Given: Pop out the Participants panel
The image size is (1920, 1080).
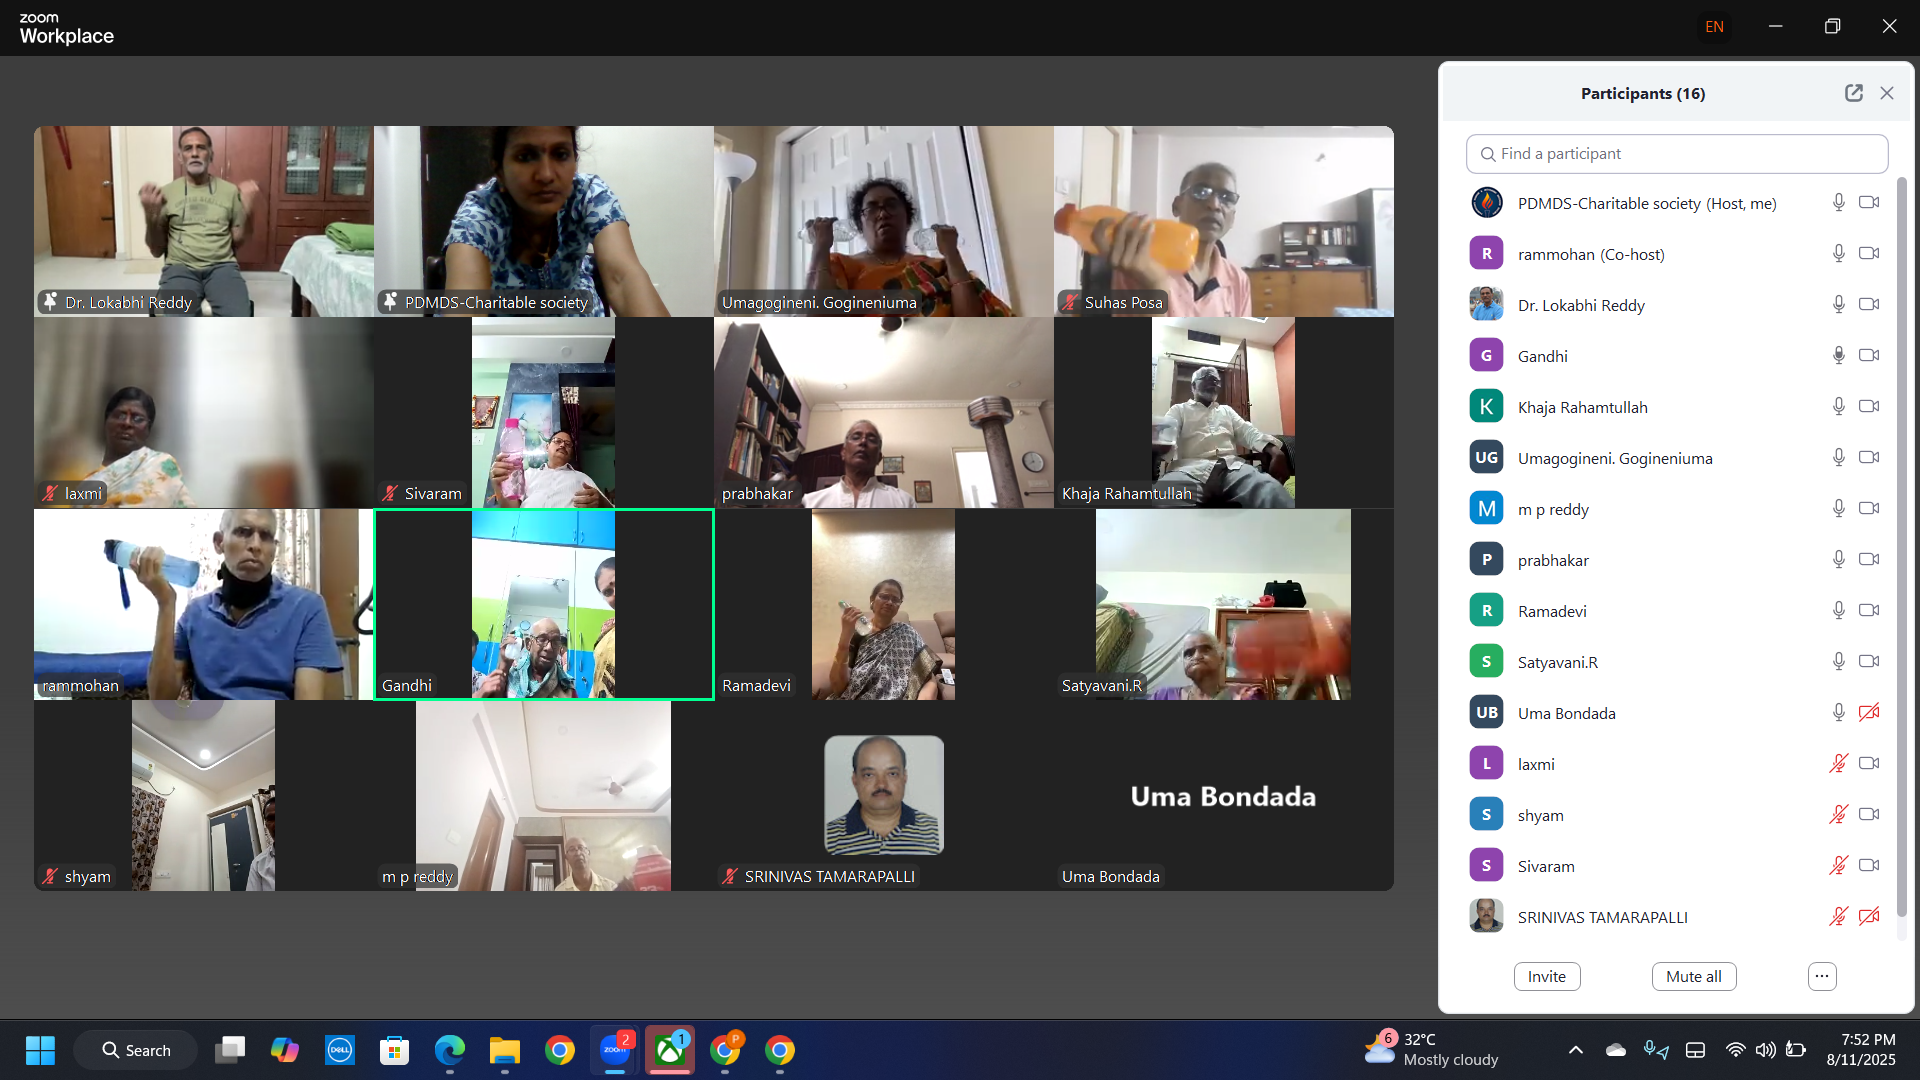Looking at the screenshot, I should [x=1854, y=93].
